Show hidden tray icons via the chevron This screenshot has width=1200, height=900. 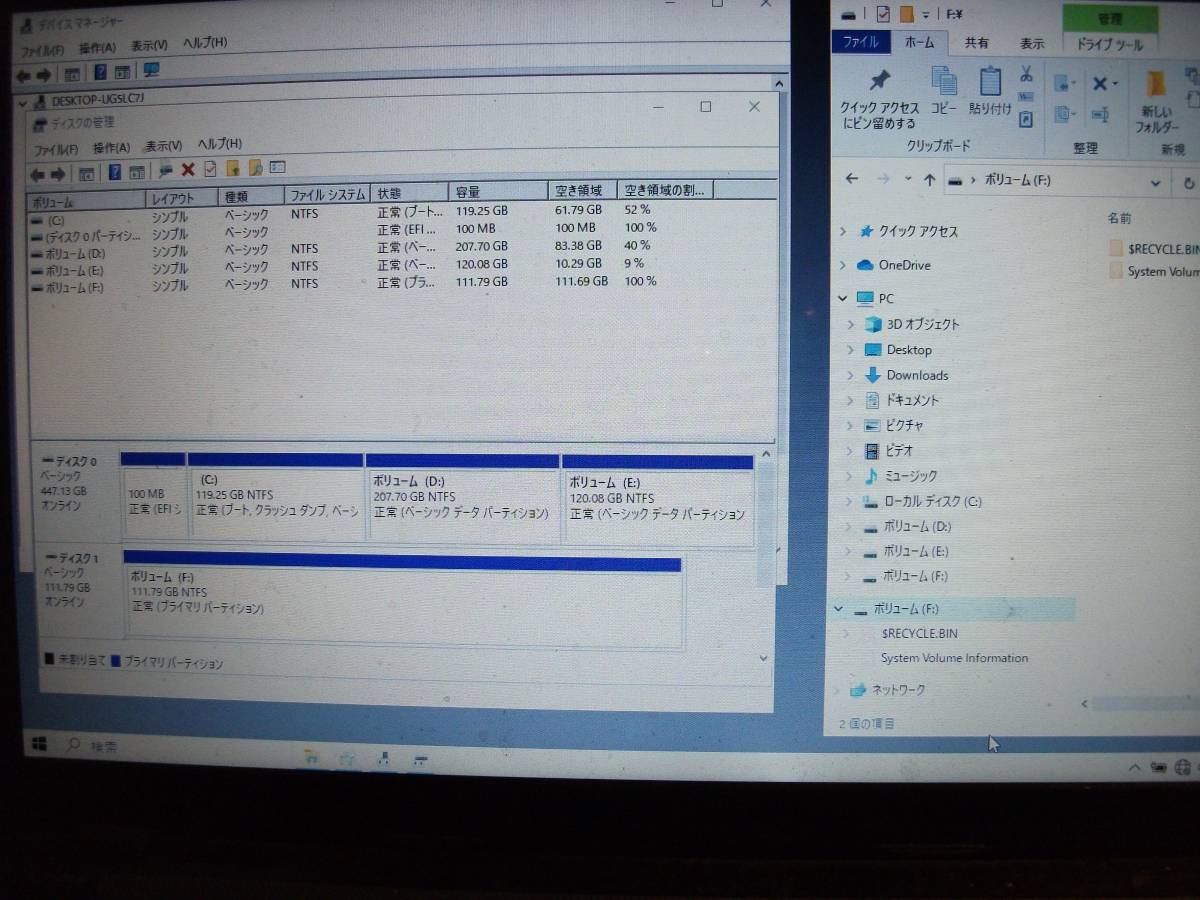pyautogui.click(x=1133, y=768)
